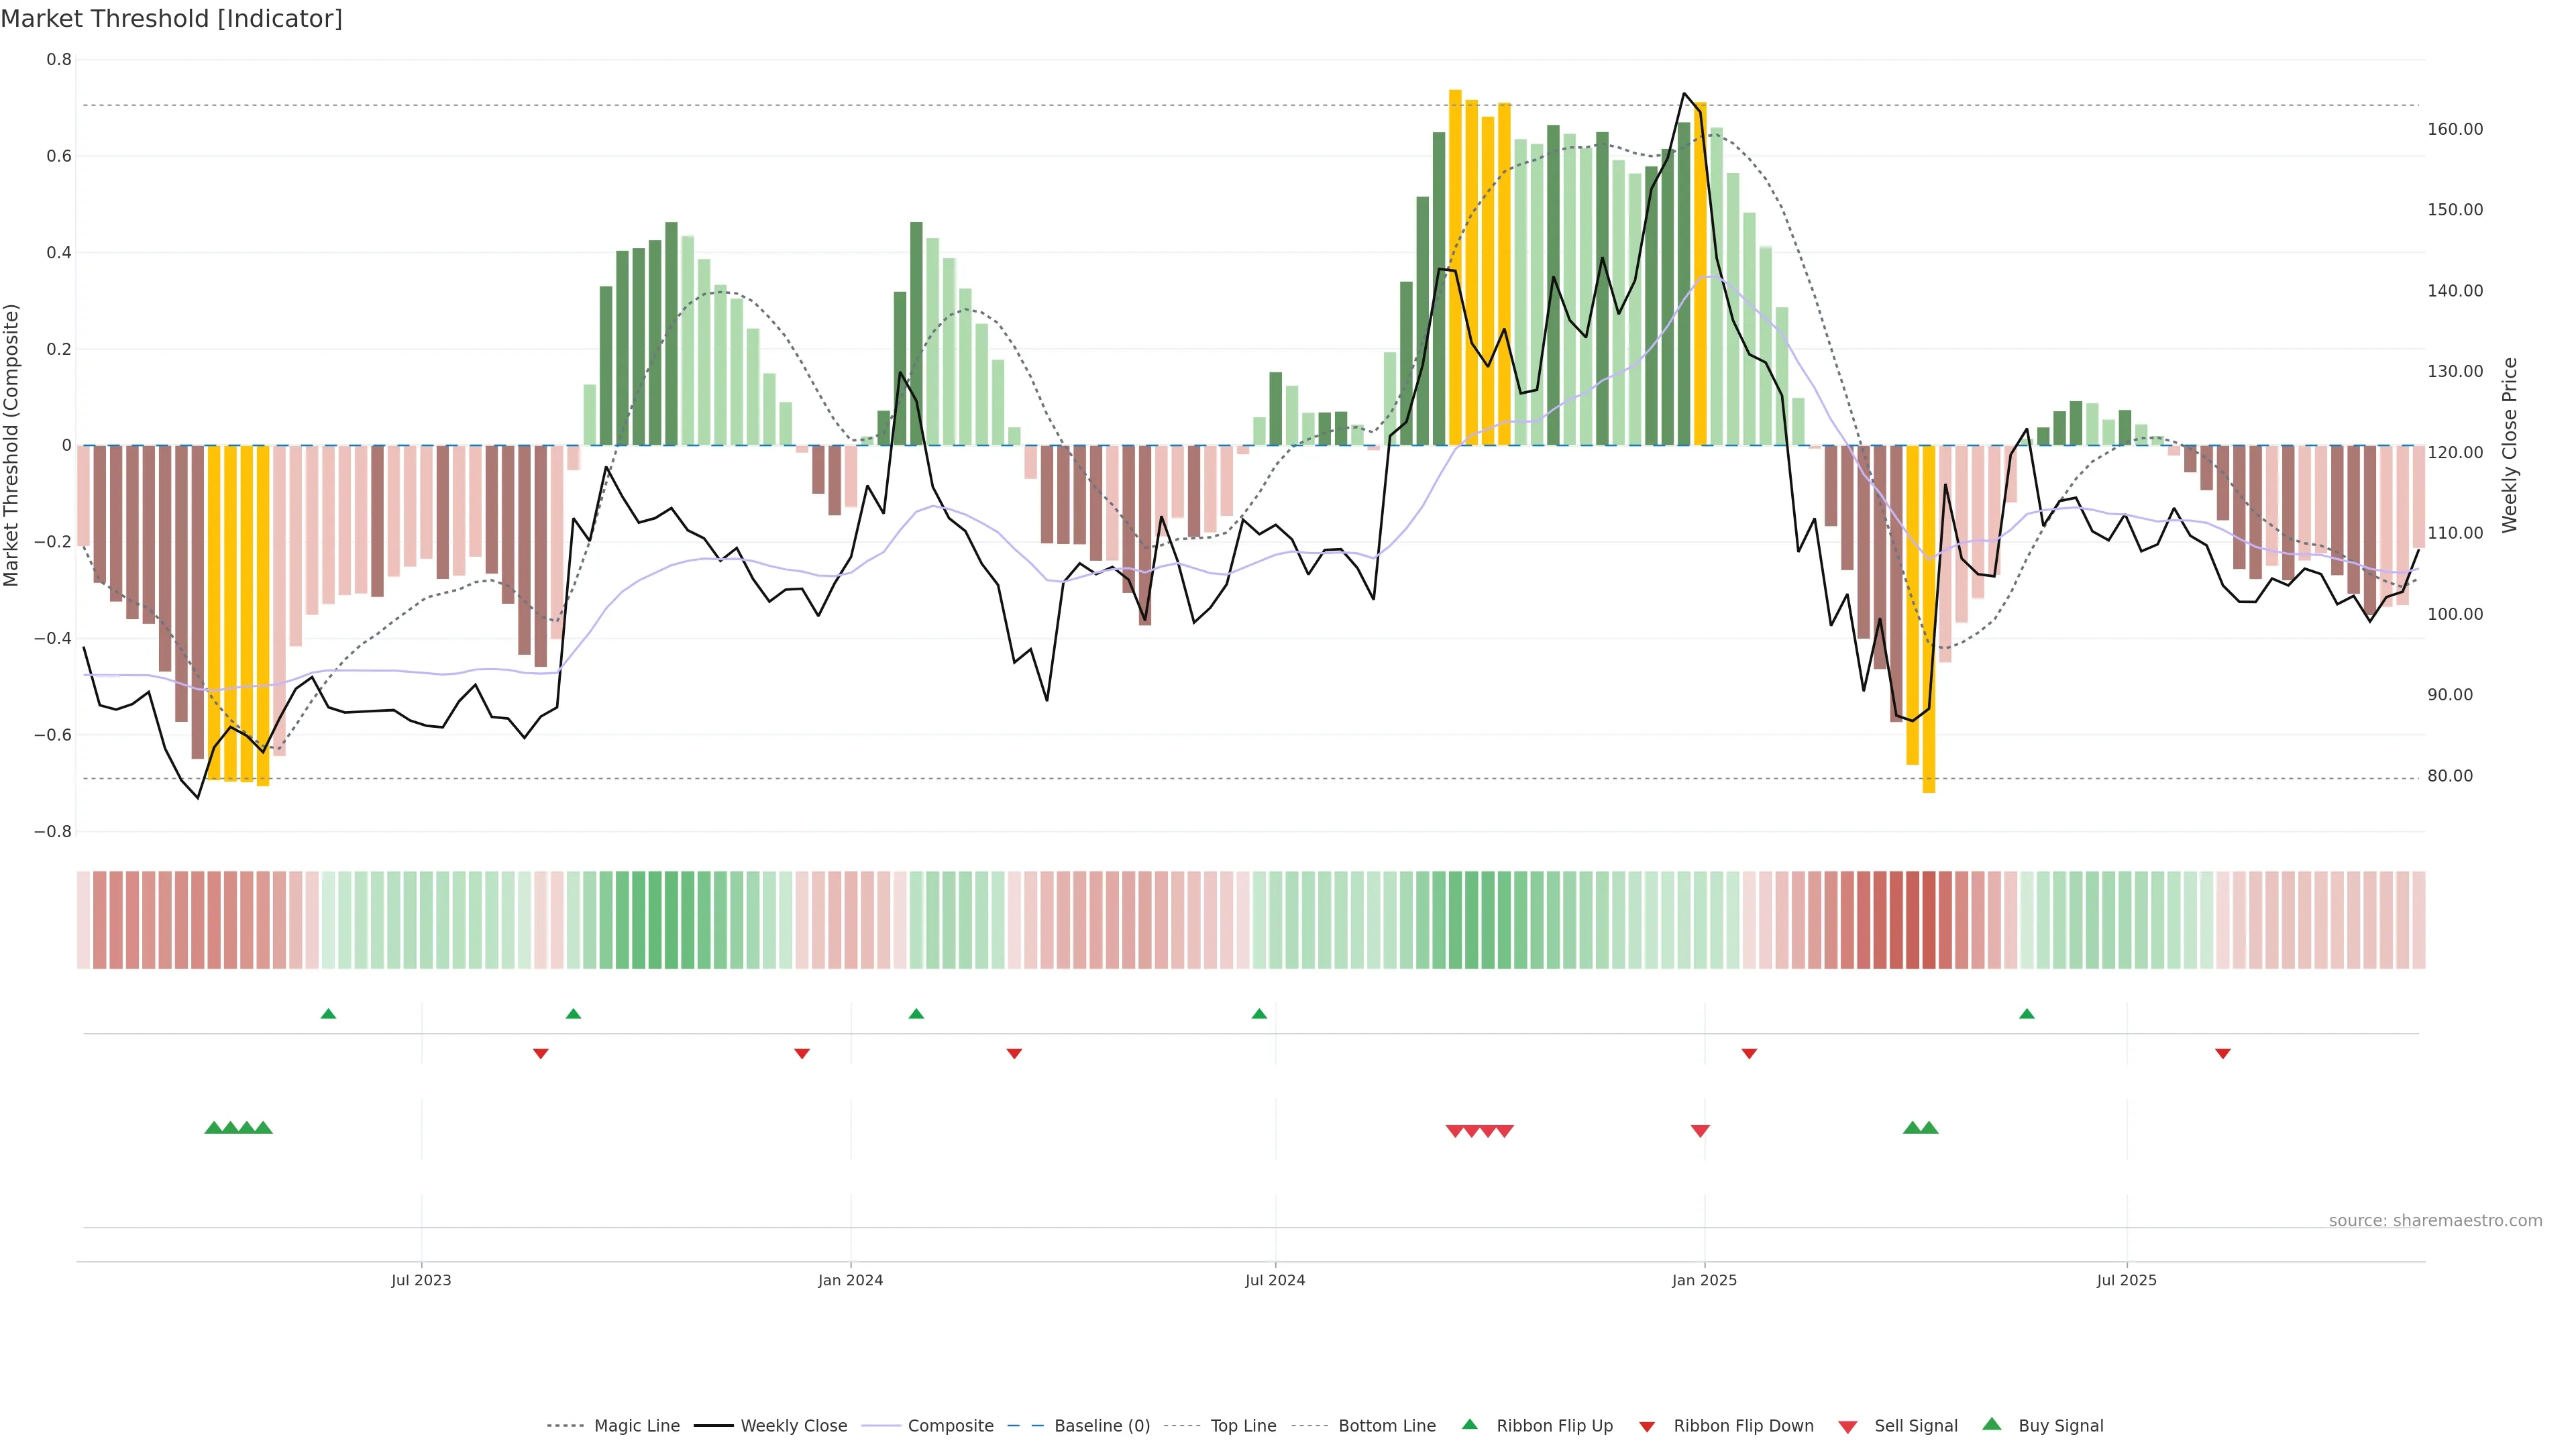Click the Ribbon Flip Up legend icon

1469,1424
